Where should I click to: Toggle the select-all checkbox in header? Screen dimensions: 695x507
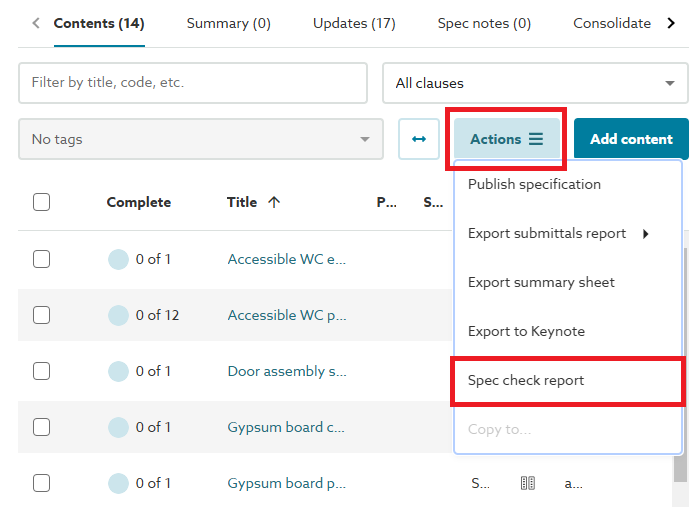41,202
